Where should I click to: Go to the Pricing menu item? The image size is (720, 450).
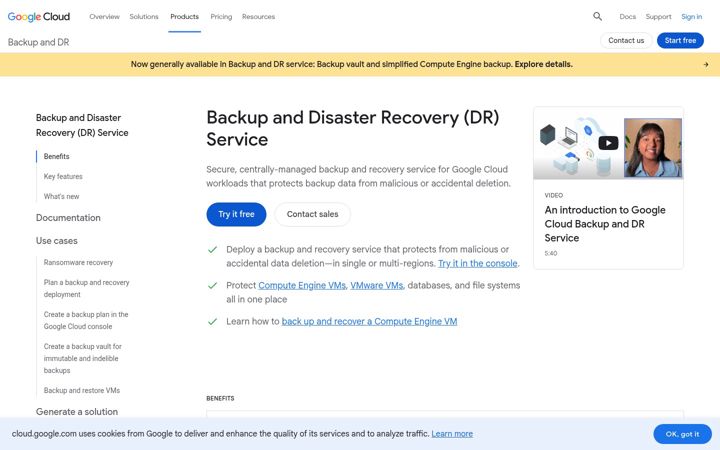[x=221, y=17]
